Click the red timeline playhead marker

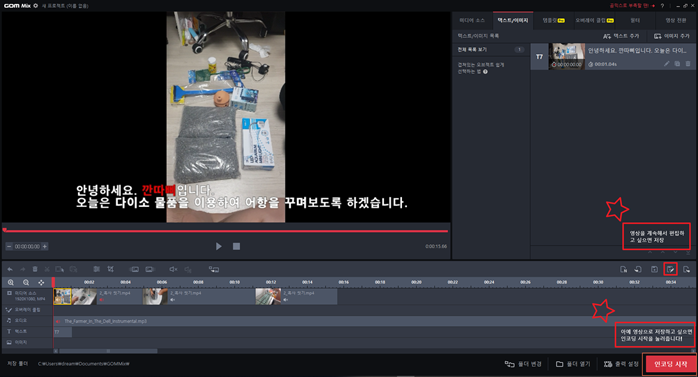pos(53,282)
